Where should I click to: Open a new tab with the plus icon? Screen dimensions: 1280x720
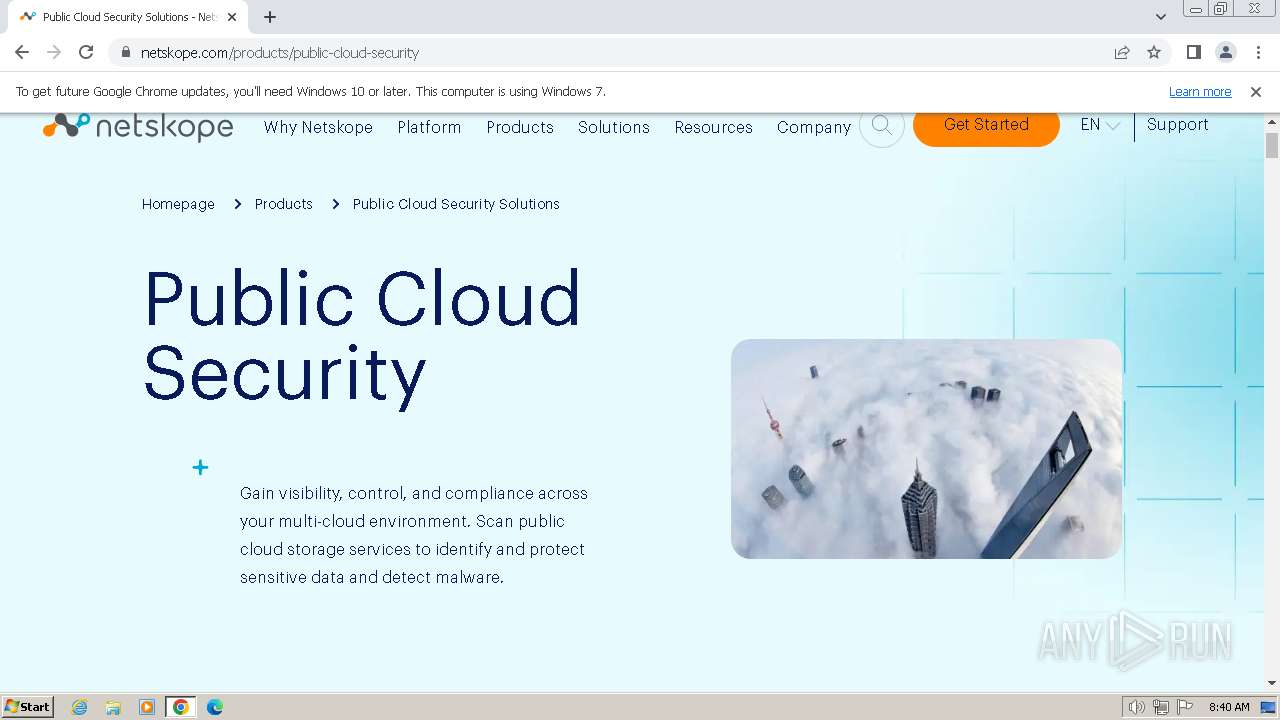[x=270, y=17]
